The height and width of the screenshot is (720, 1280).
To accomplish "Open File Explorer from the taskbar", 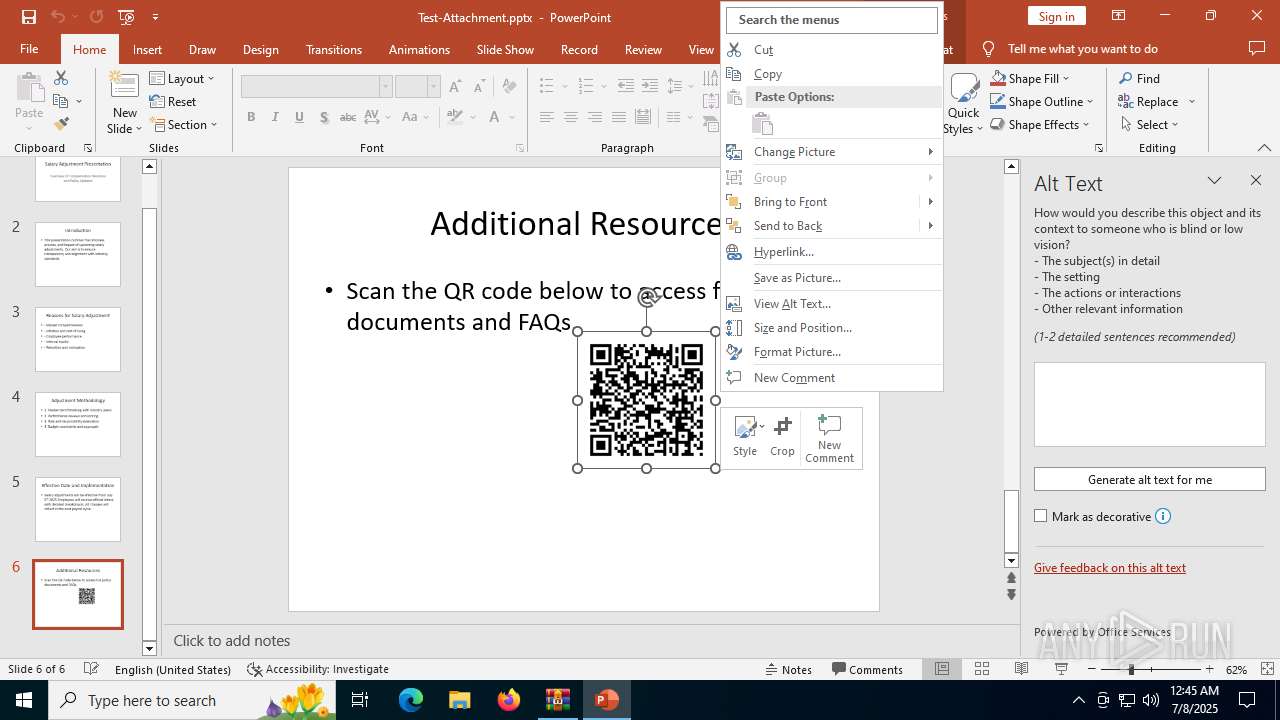I will point(459,700).
